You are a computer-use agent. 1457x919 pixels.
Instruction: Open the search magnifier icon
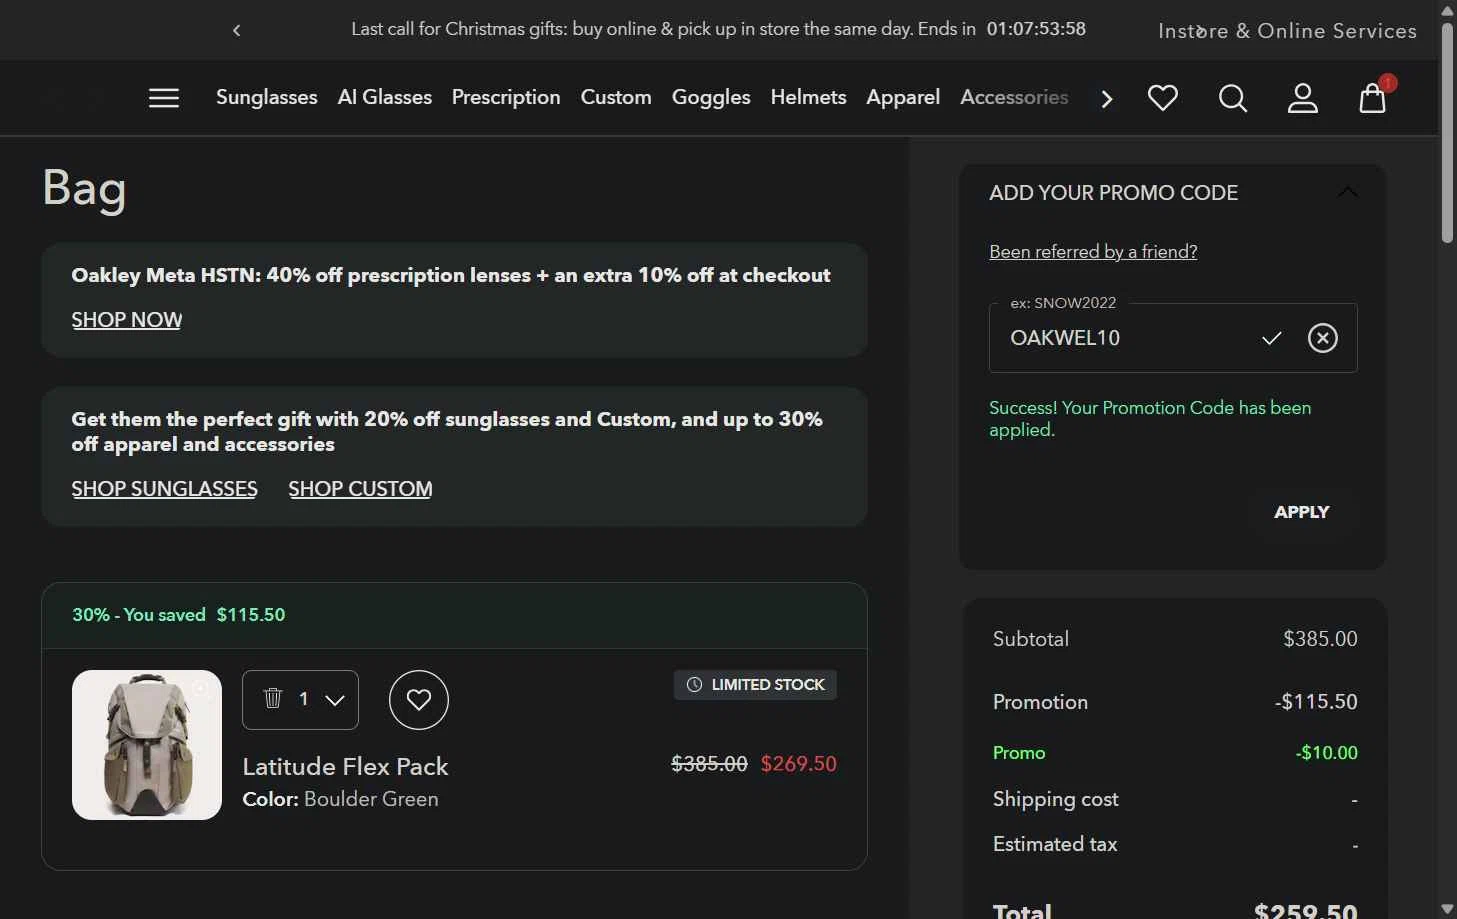click(x=1233, y=98)
